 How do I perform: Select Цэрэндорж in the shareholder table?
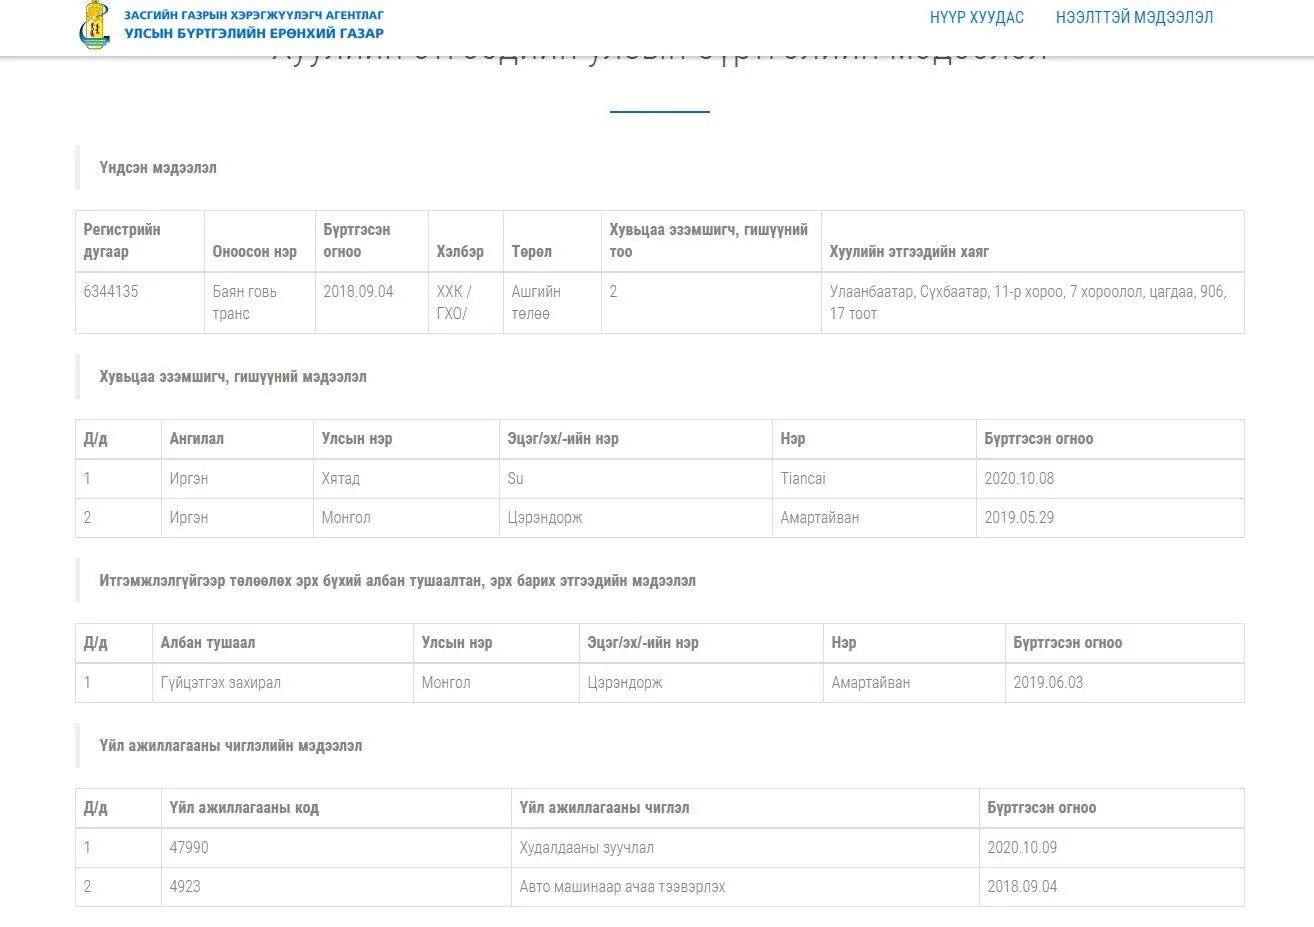tap(545, 517)
